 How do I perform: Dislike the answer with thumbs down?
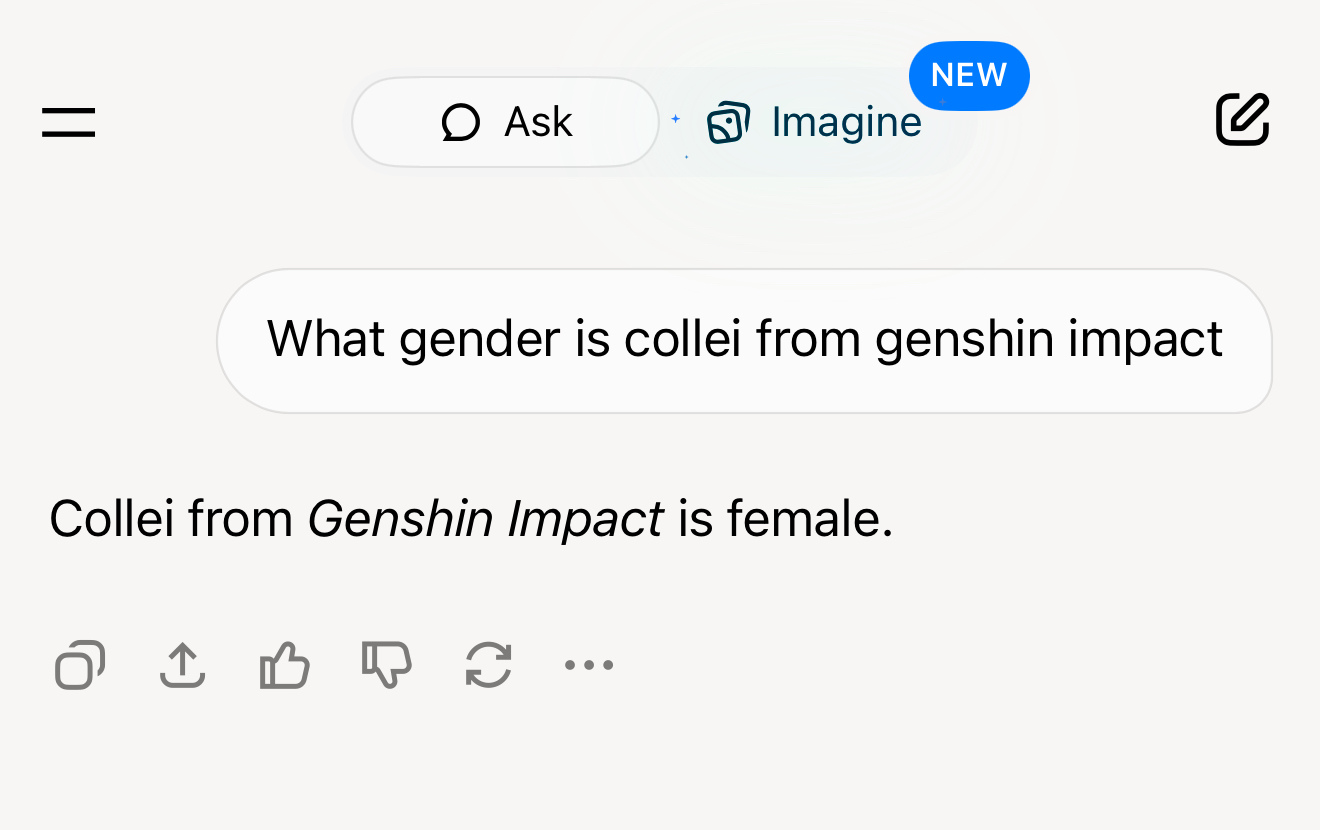click(387, 665)
